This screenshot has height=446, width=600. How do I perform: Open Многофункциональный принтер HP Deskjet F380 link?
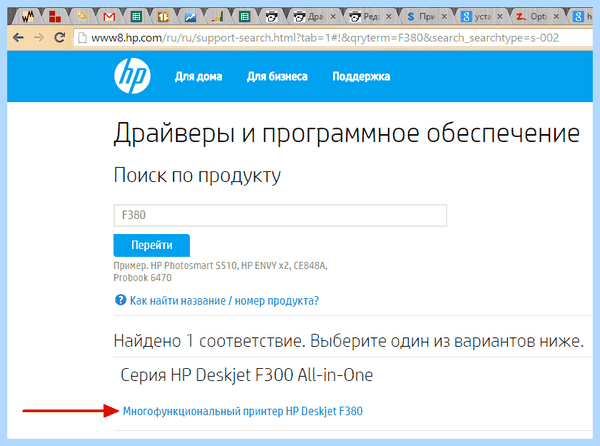tap(243, 411)
